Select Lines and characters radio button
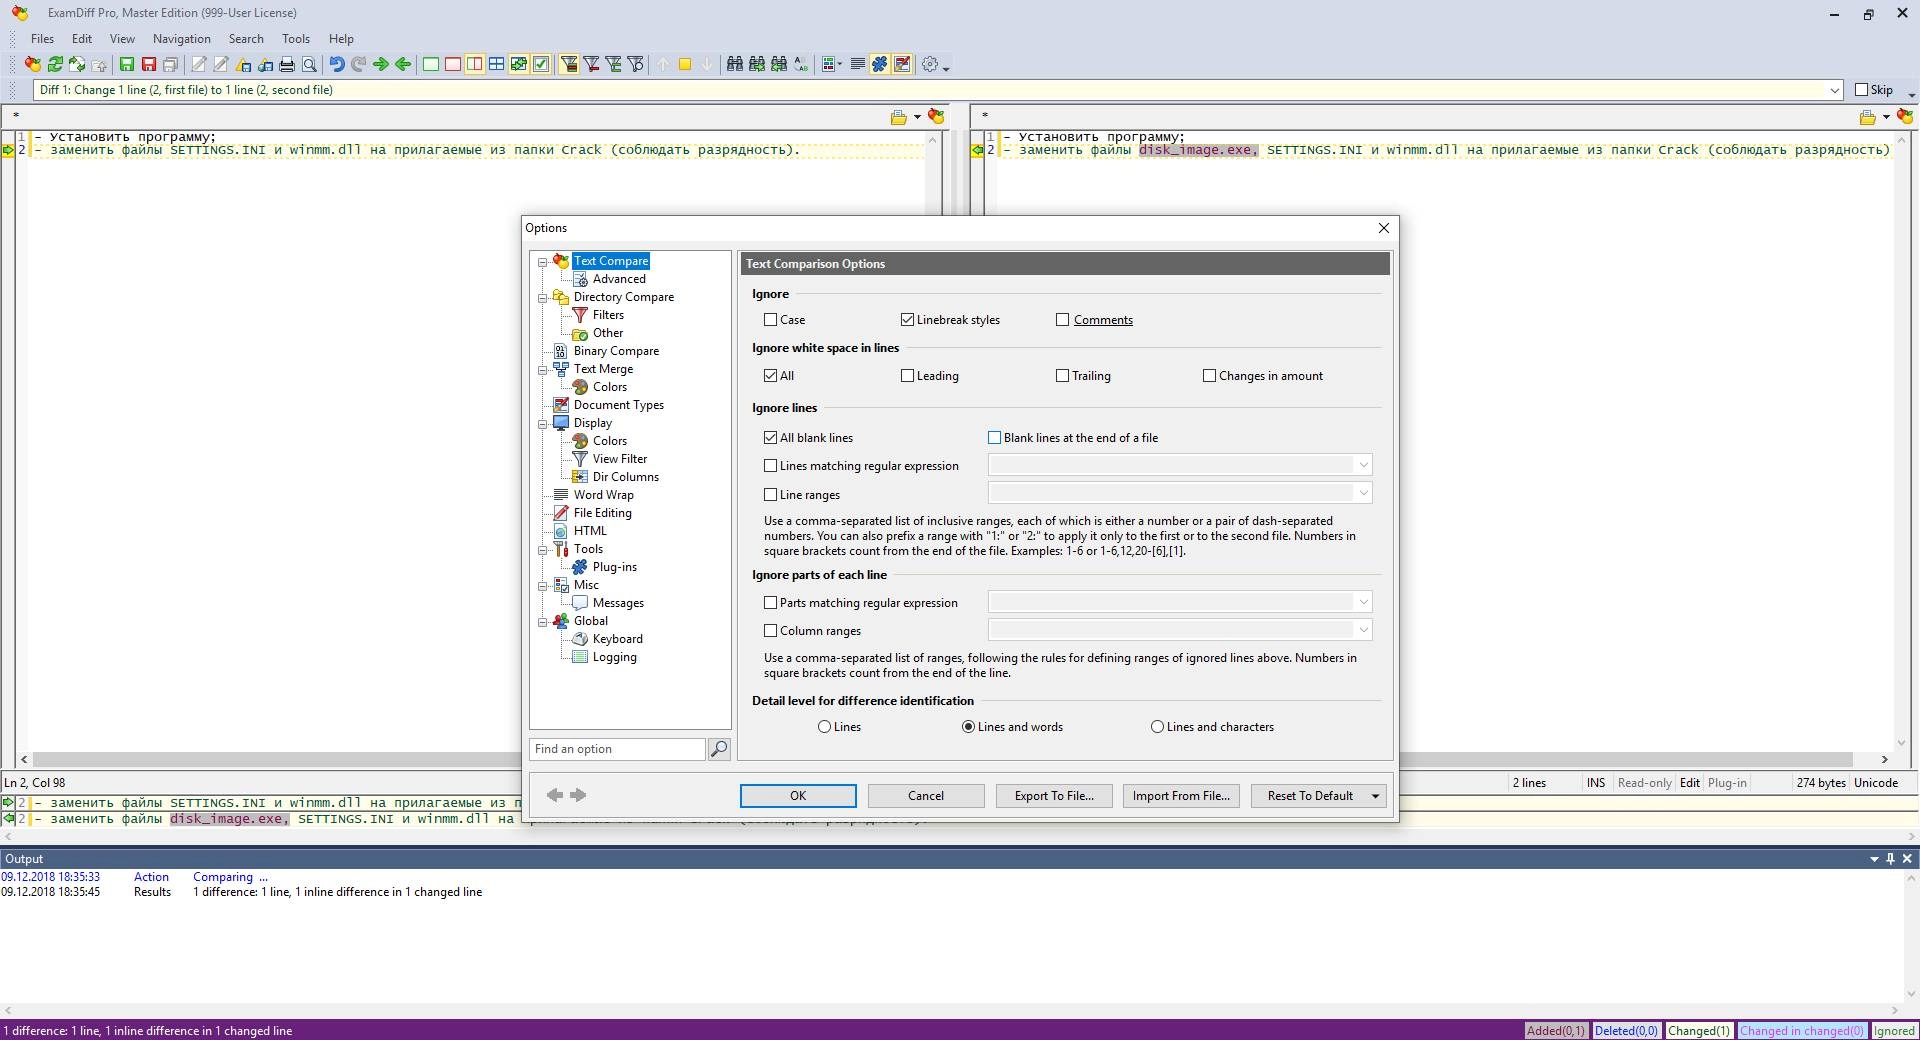The width and height of the screenshot is (1920, 1040). 1157,727
